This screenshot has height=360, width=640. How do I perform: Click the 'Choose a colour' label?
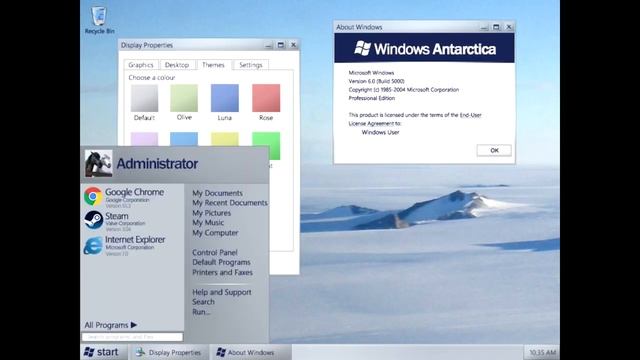click(152, 78)
